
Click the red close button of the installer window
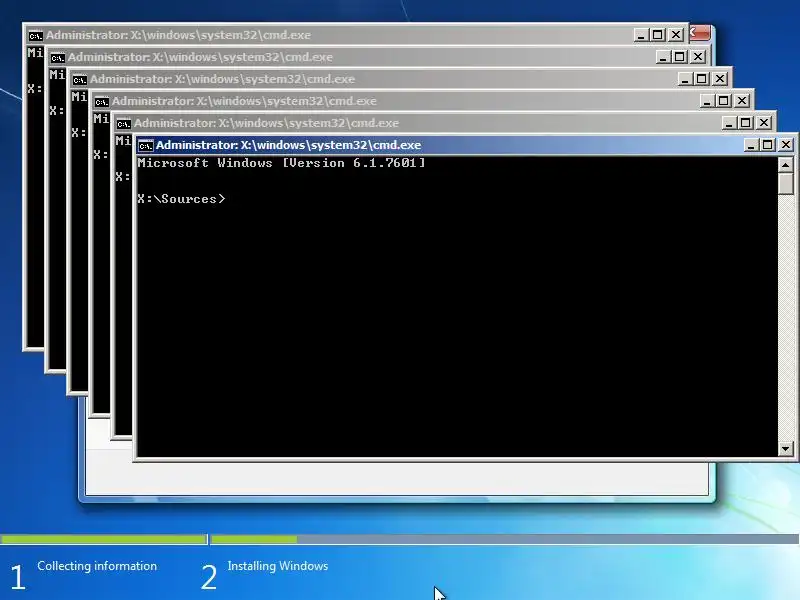coord(700,33)
